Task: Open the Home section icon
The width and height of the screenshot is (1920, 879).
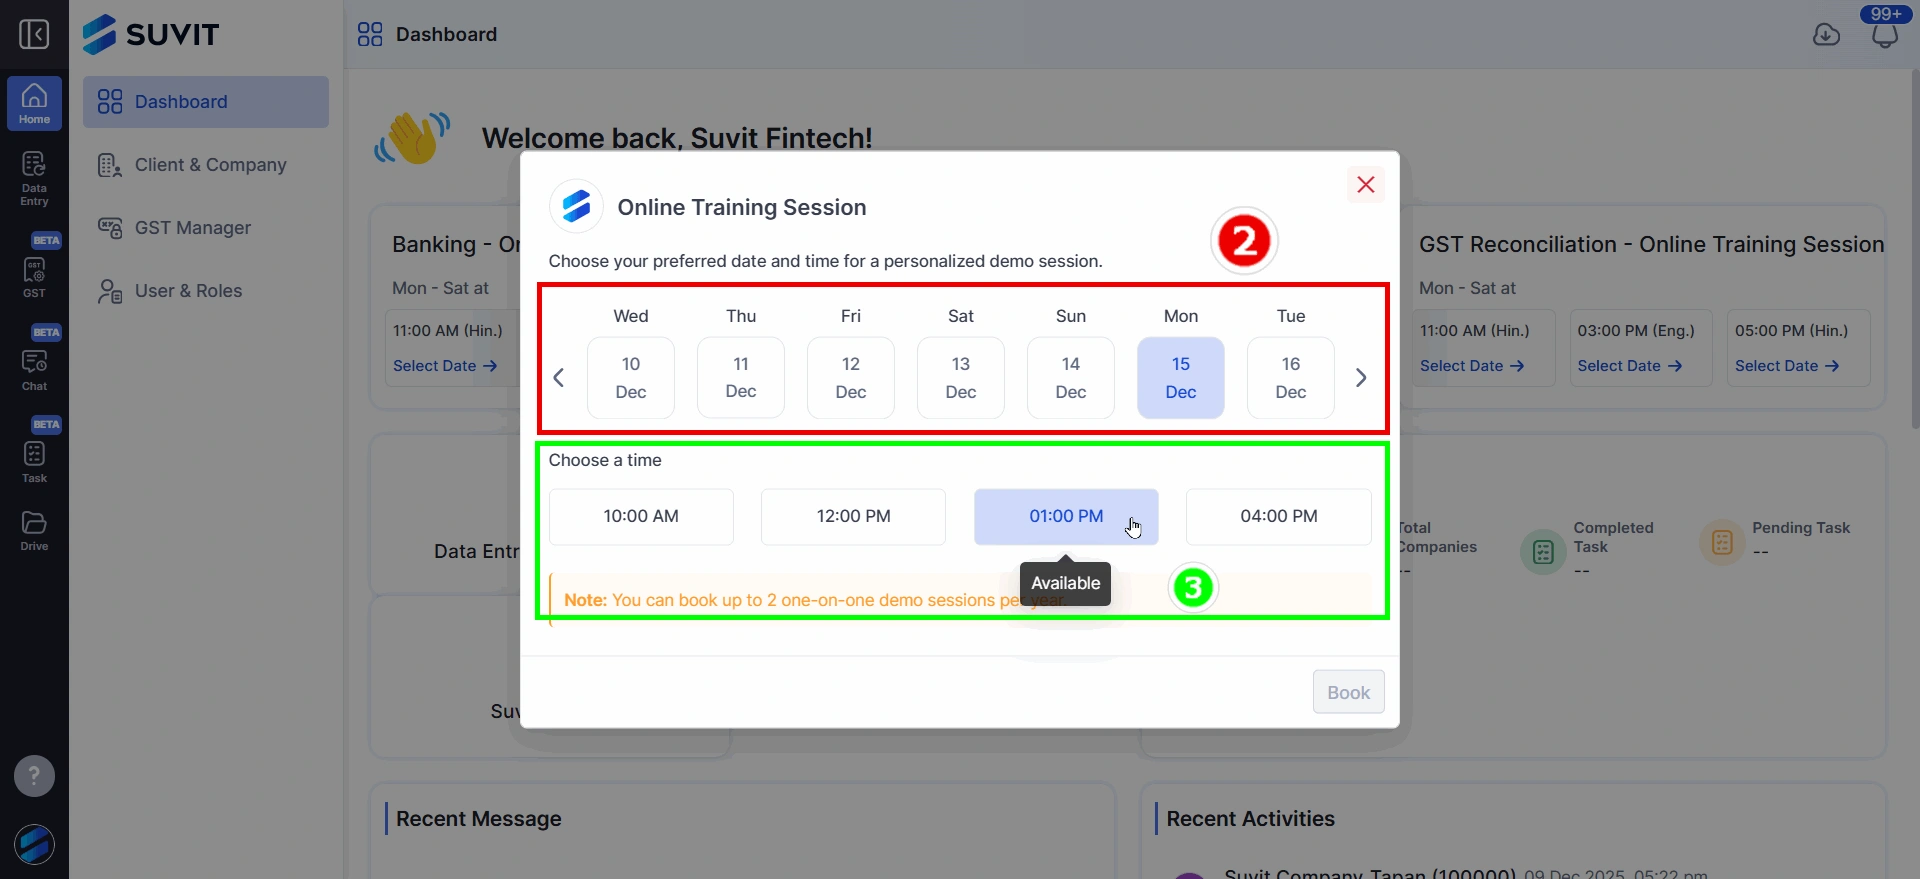Action: pyautogui.click(x=34, y=103)
